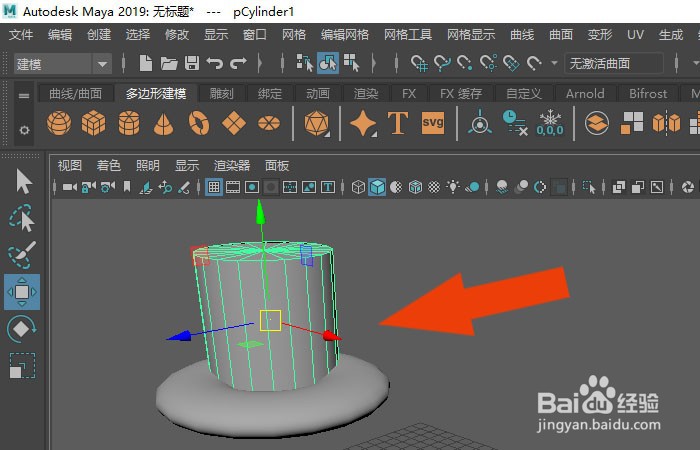Viewport: 700px width, 450px height.
Task: Switch to the 曲线/曲面 shelf tab
Action: pyautogui.click(x=75, y=94)
